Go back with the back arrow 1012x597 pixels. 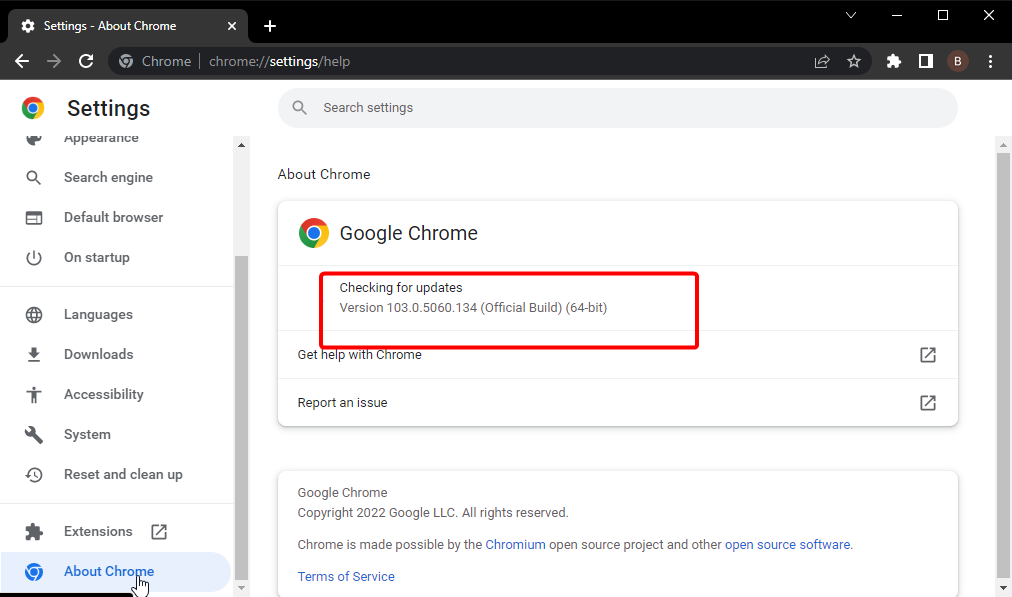click(x=22, y=61)
